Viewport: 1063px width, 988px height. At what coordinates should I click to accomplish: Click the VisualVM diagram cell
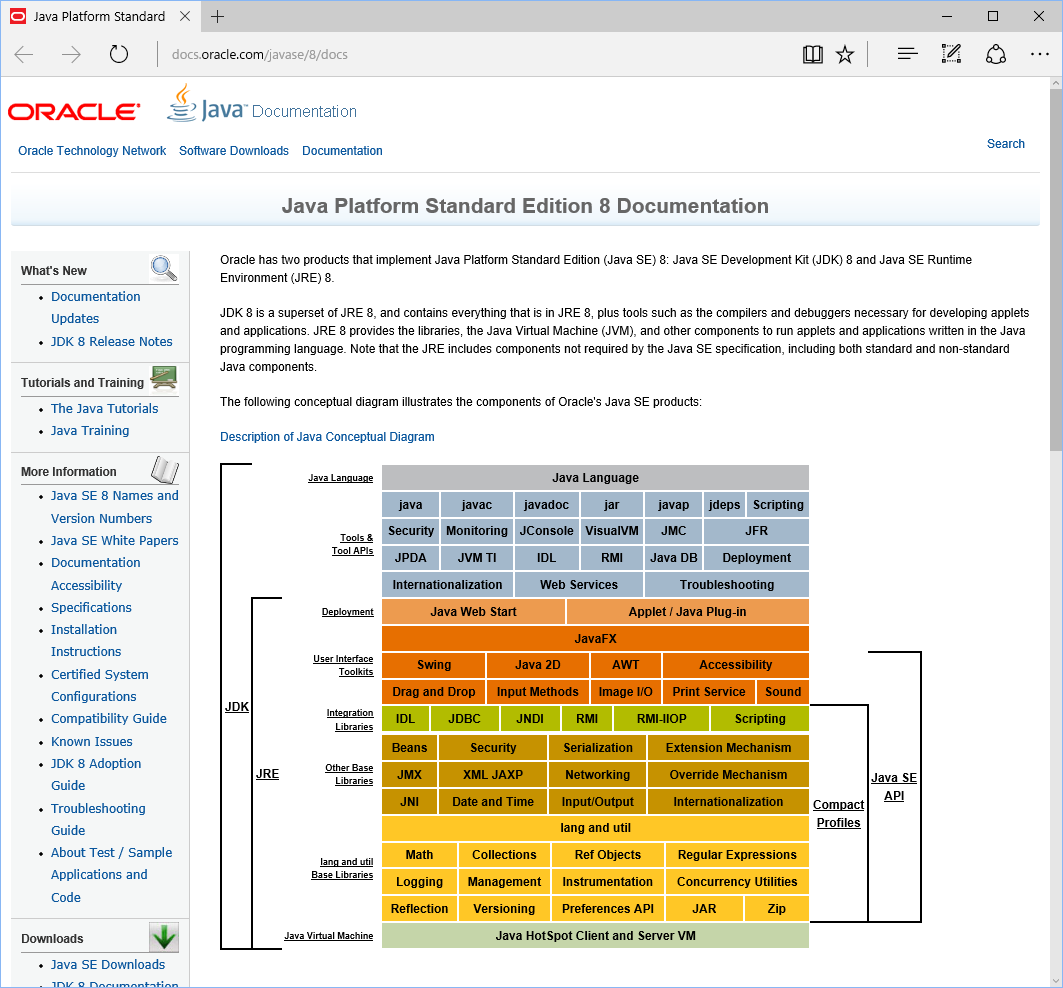click(x=611, y=531)
